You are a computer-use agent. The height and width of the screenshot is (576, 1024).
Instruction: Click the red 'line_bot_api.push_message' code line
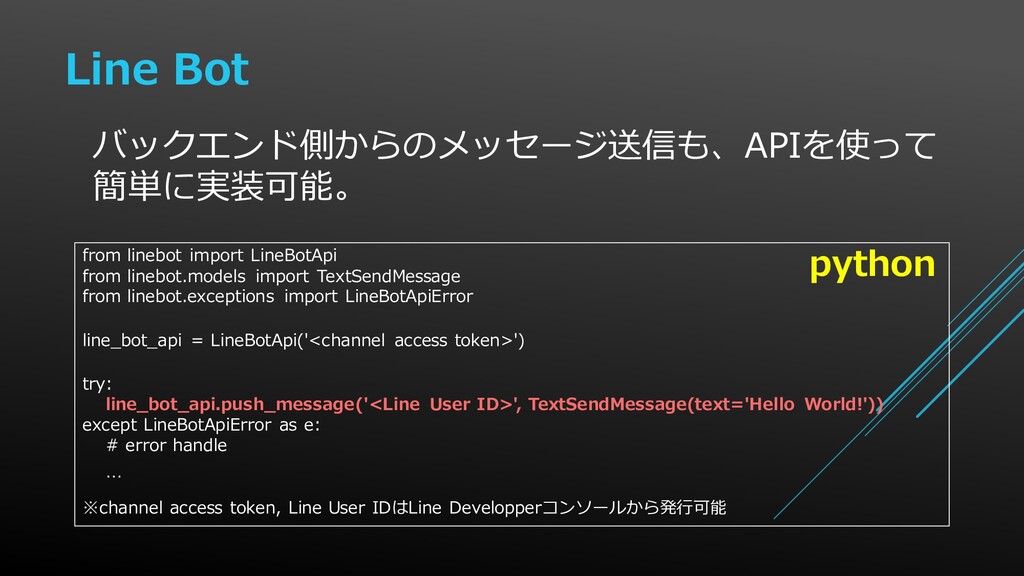pyautogui.click(x=494, y=404)
